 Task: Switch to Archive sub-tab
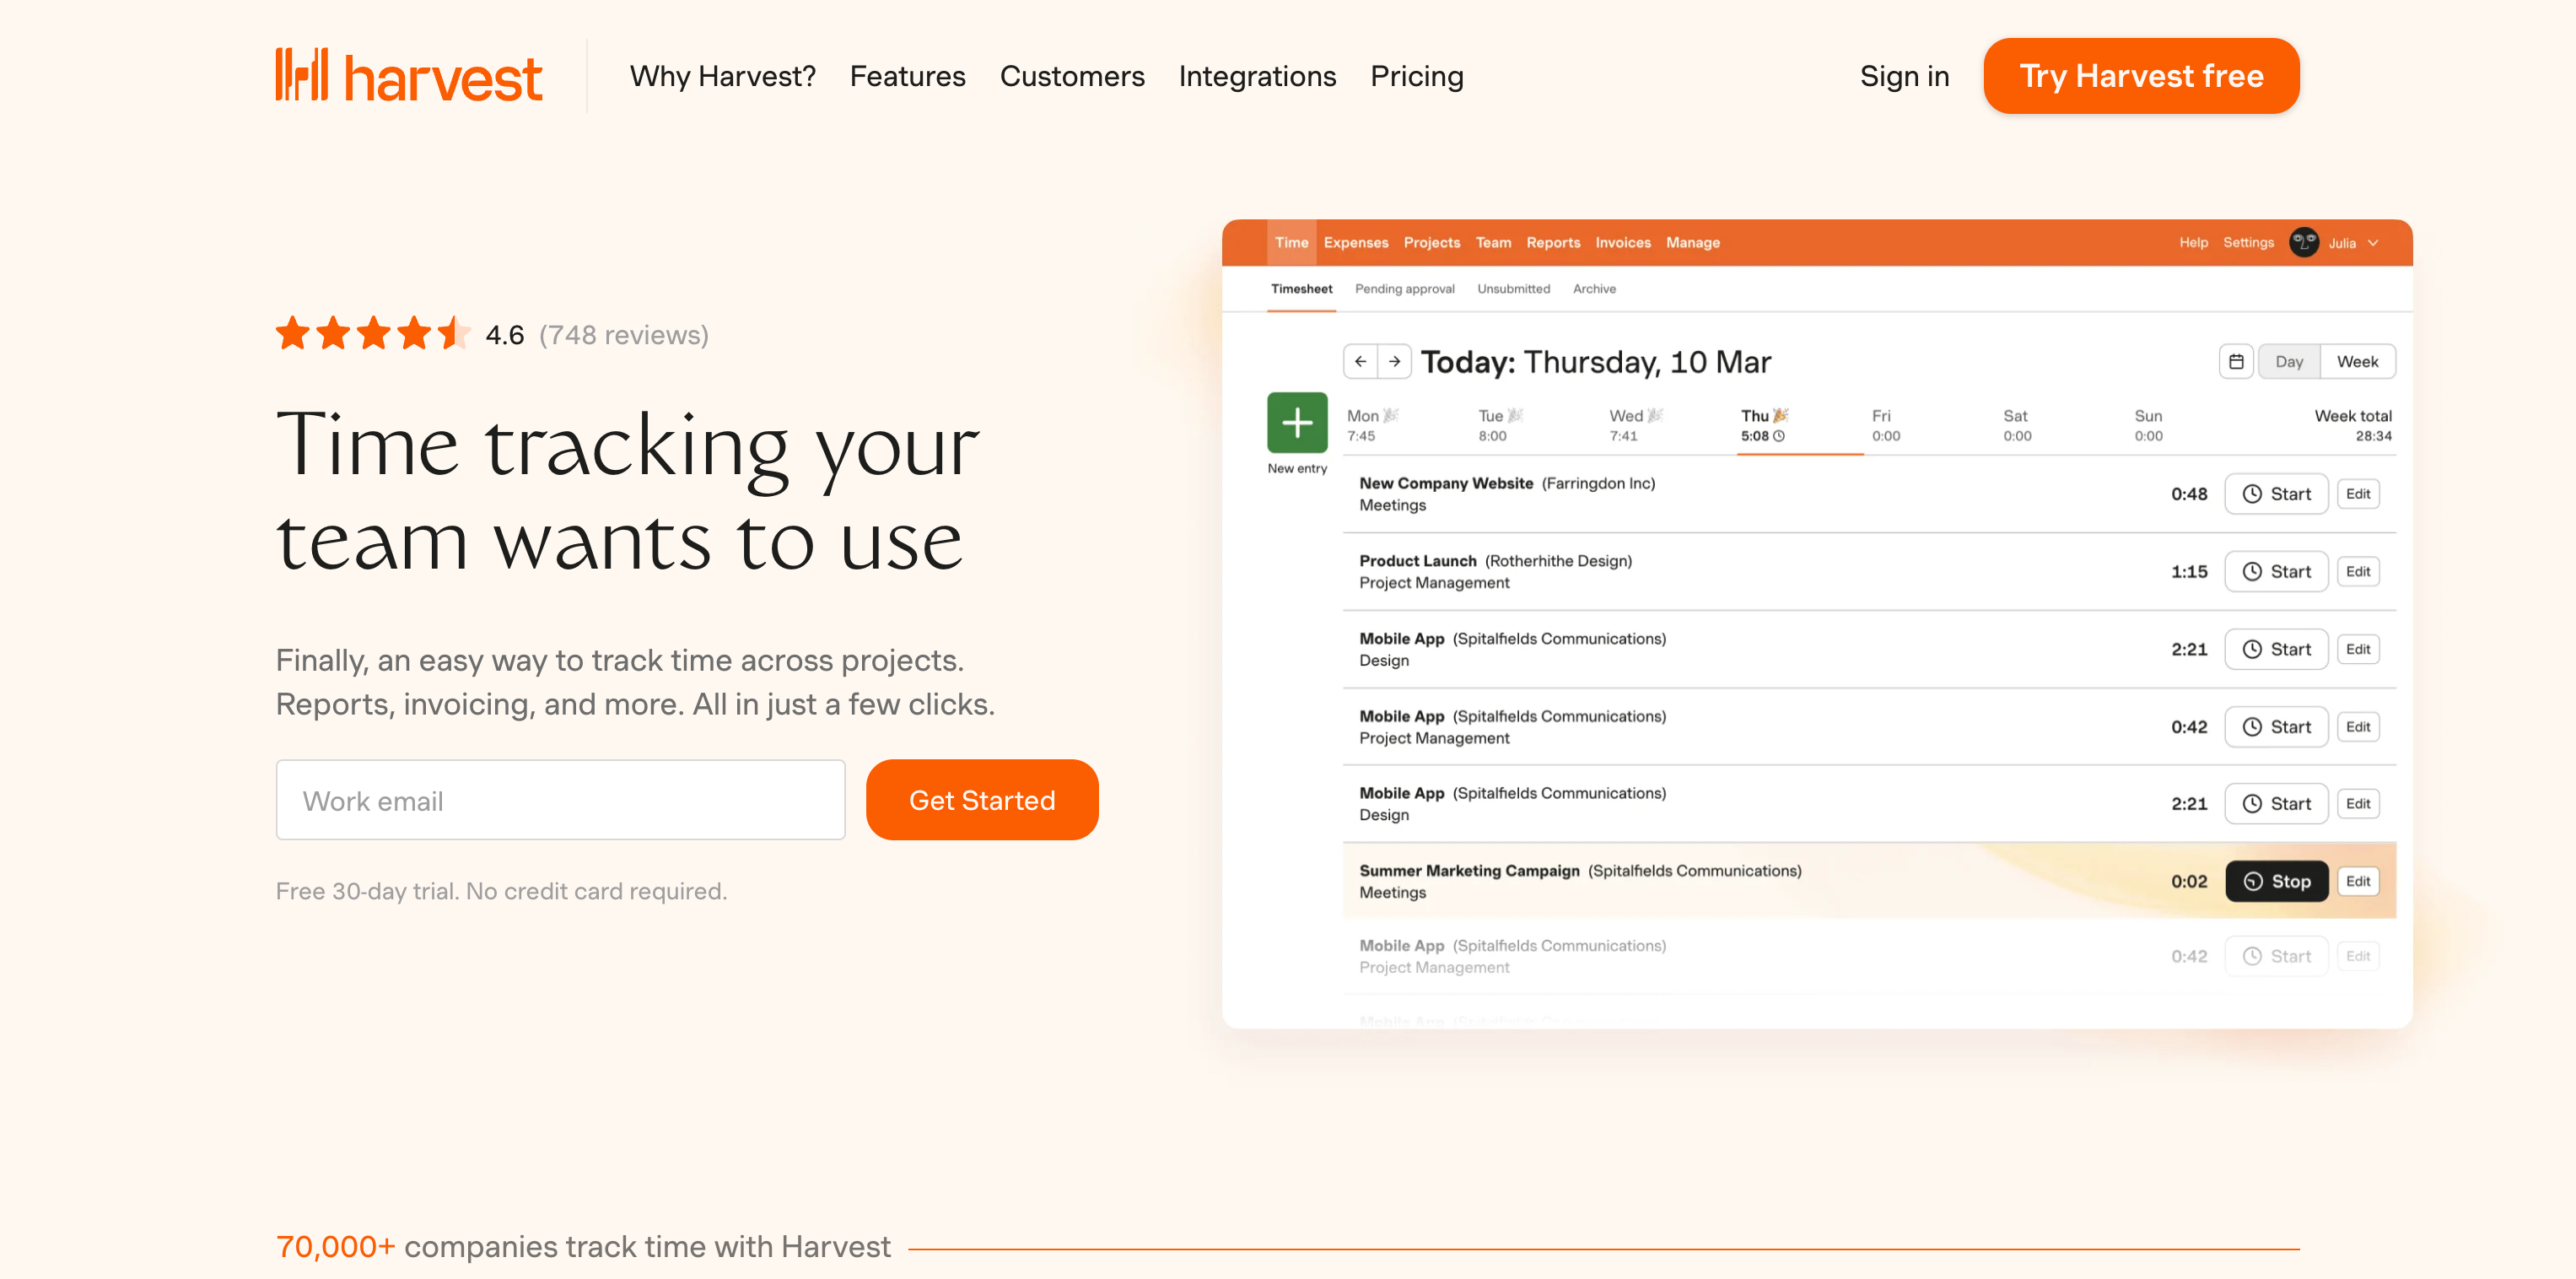1593,289
